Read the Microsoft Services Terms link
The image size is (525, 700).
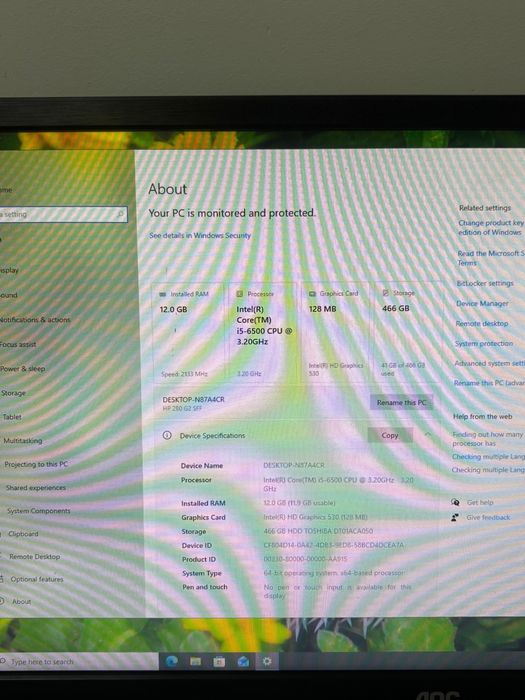point(491,258)
